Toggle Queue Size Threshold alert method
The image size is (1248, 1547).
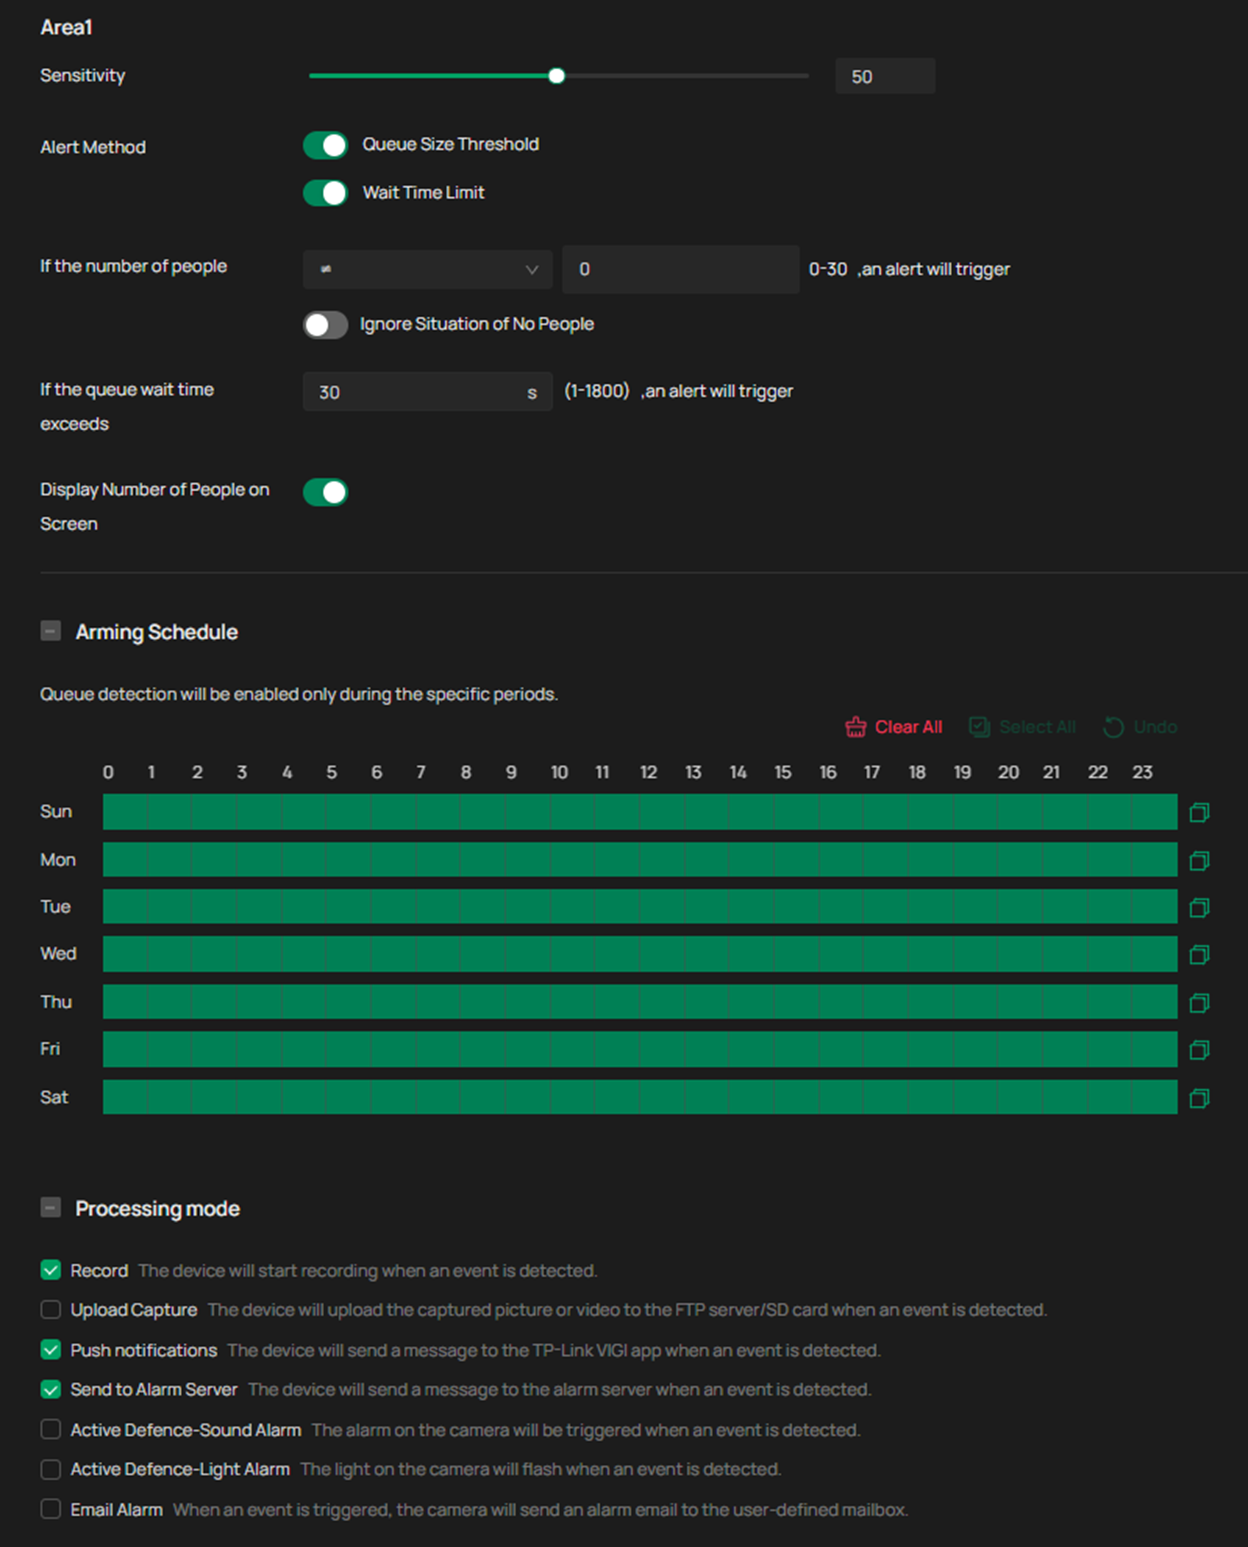(x=325, y=145)
